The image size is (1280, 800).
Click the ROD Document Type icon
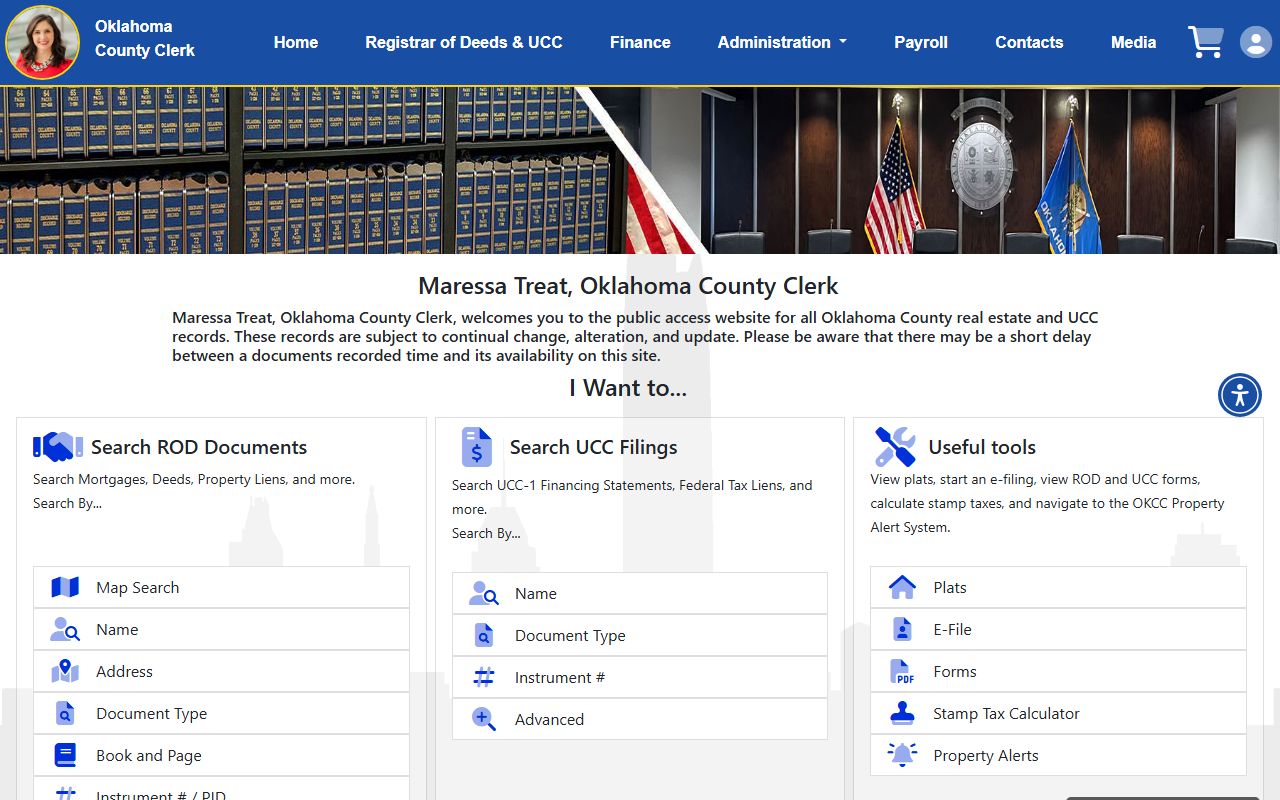tap(65, 713)
